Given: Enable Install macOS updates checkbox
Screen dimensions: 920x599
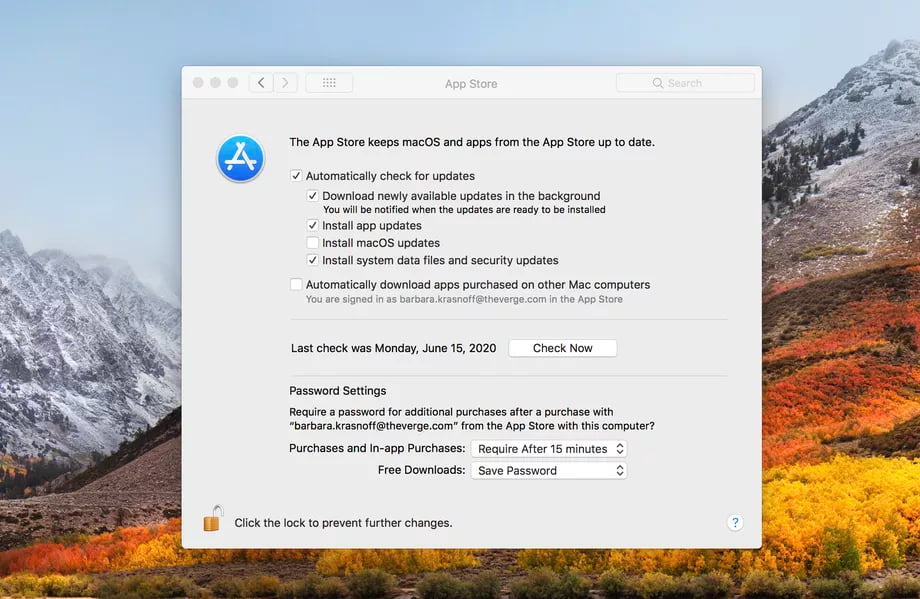Looking at the screenshot, I should click(313, 242).
